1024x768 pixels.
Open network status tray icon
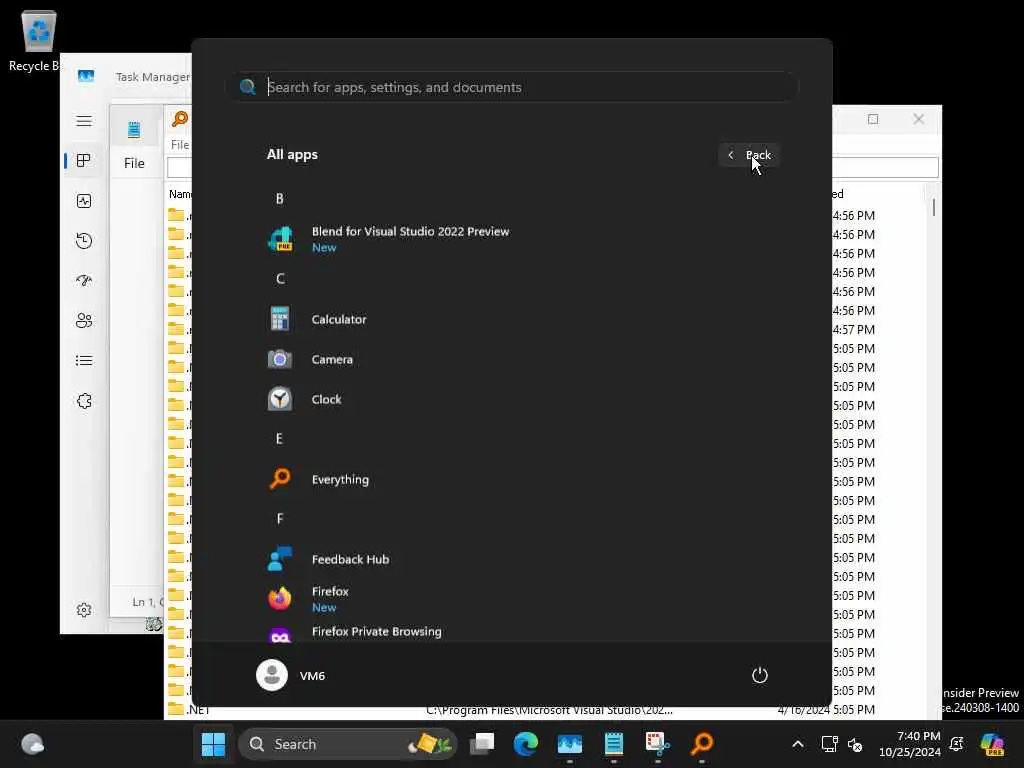tap(829, 744)
